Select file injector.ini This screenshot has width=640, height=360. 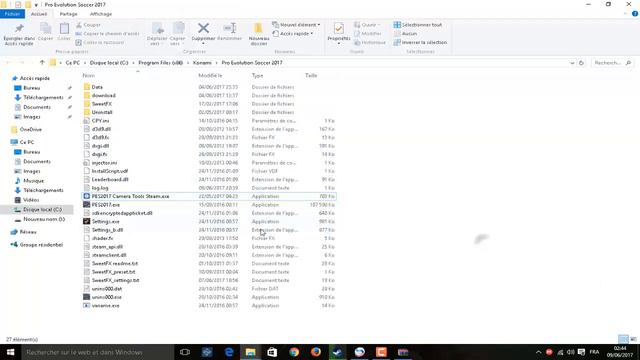104,162
